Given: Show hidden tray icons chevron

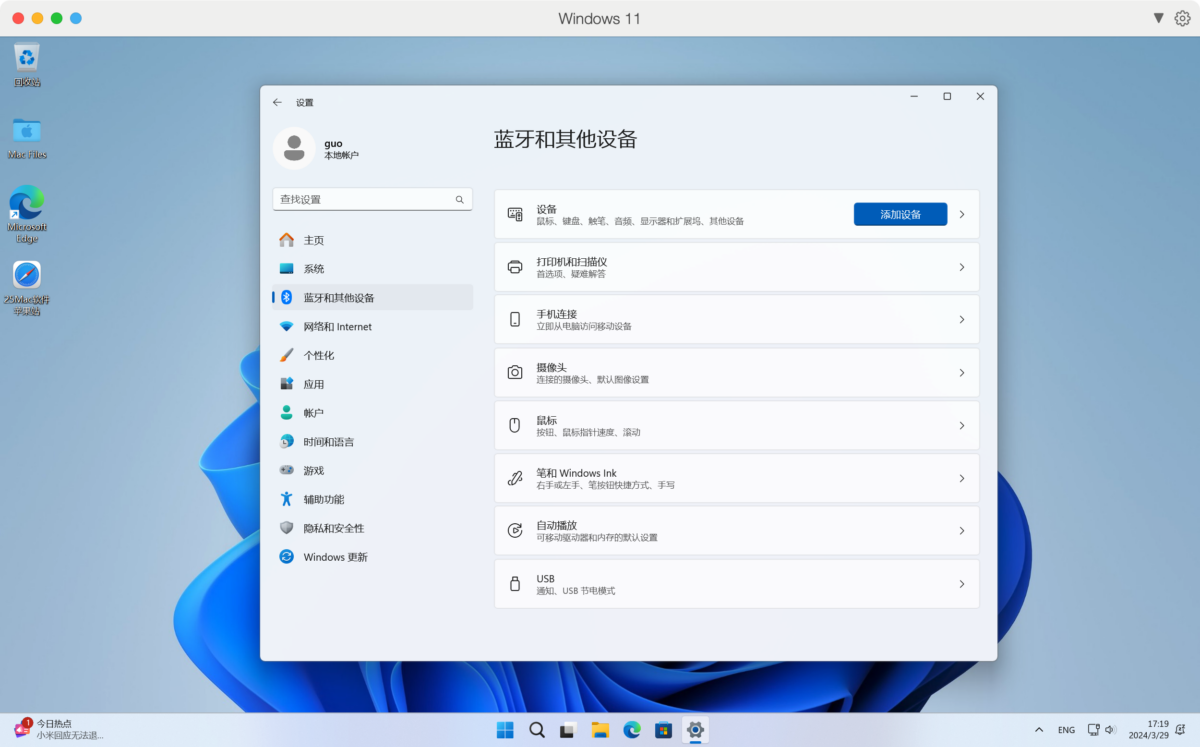Looking at the screenshot, I should click(x=1038, y=730).
